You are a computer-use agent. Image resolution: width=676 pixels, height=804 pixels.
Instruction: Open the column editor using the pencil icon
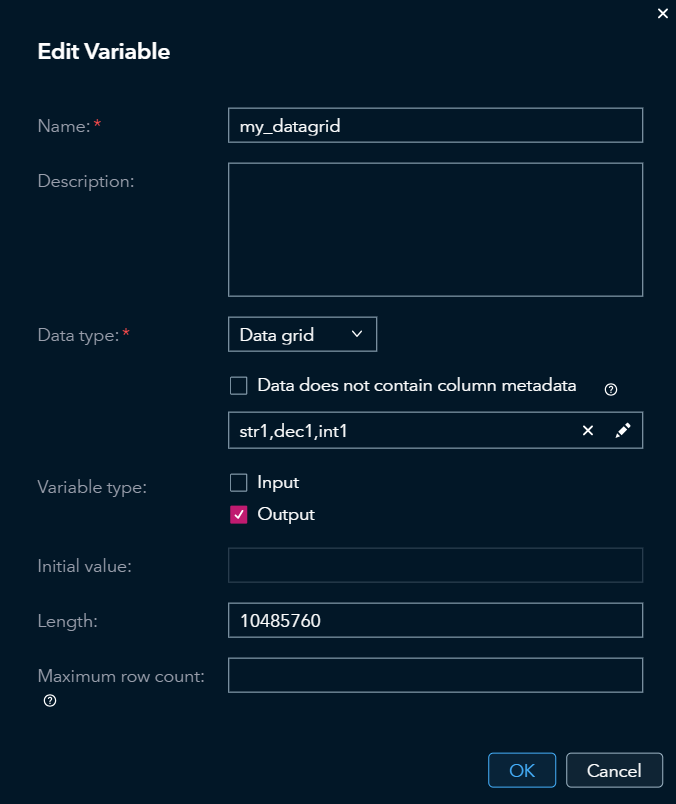pyautogui.click(x=621, y=430)
